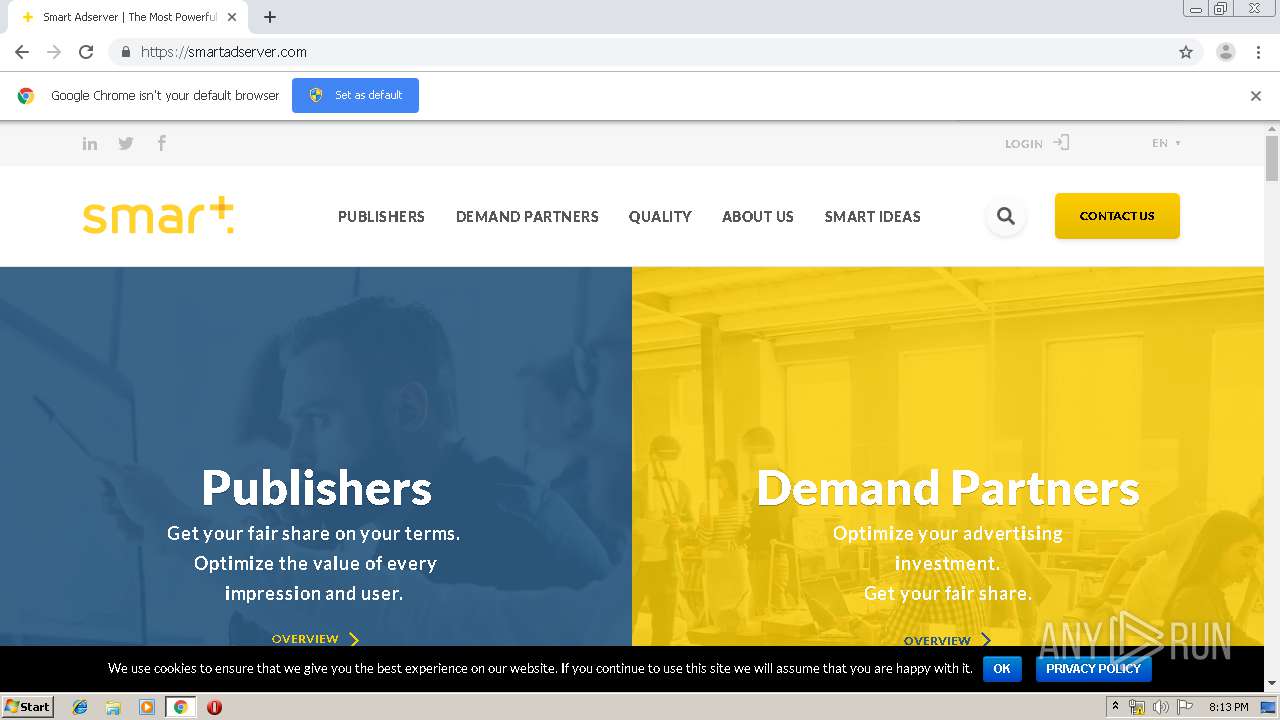Close the Smart Adserver tab

coord(232,17)
